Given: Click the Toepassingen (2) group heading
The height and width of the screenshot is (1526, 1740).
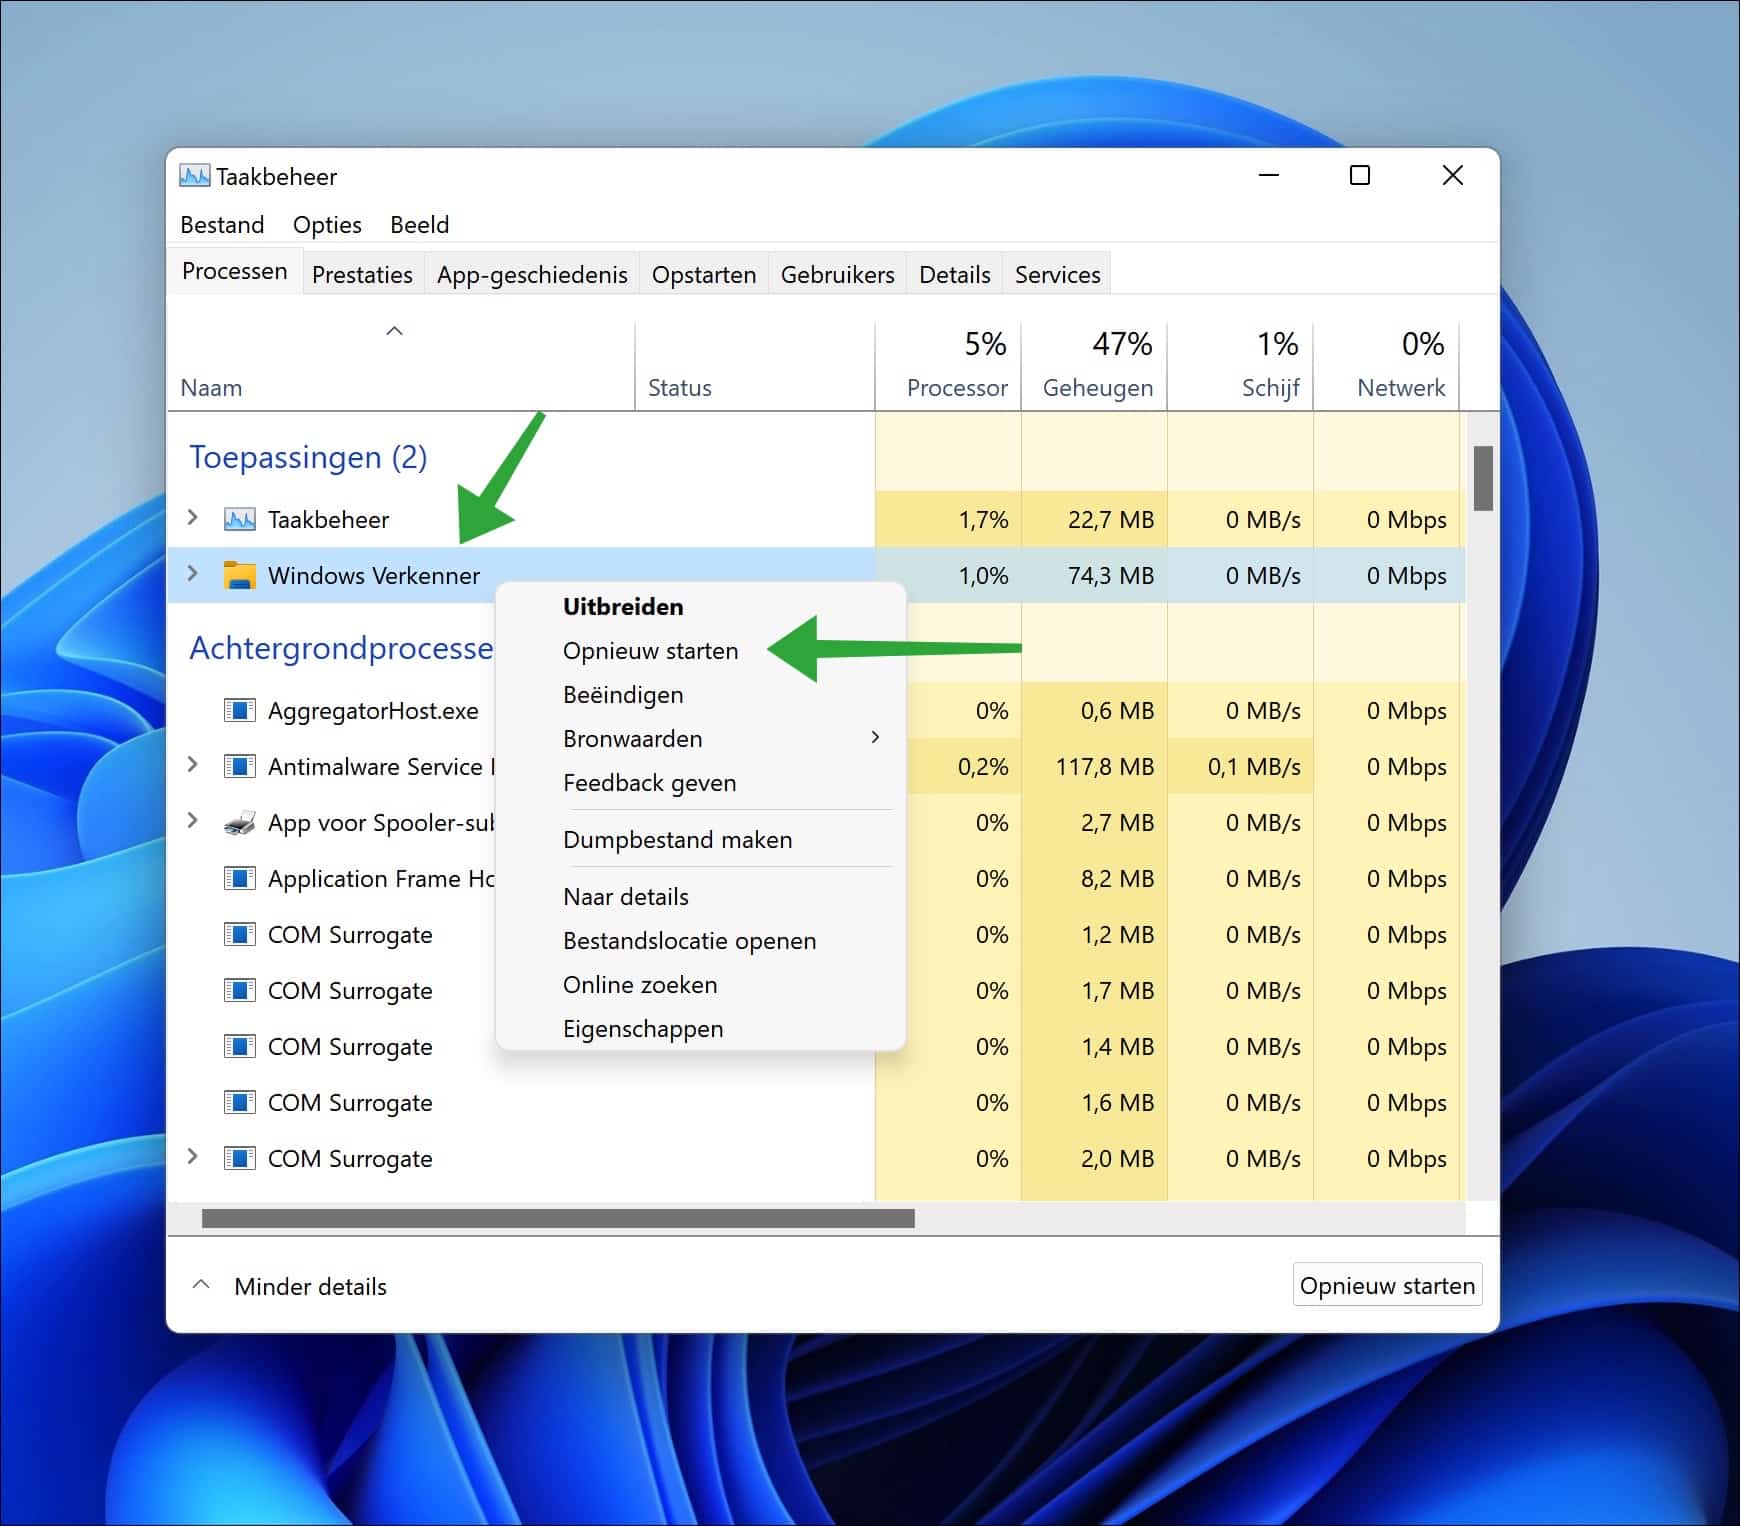Looking at the screenshot, I should pos(308,457).
